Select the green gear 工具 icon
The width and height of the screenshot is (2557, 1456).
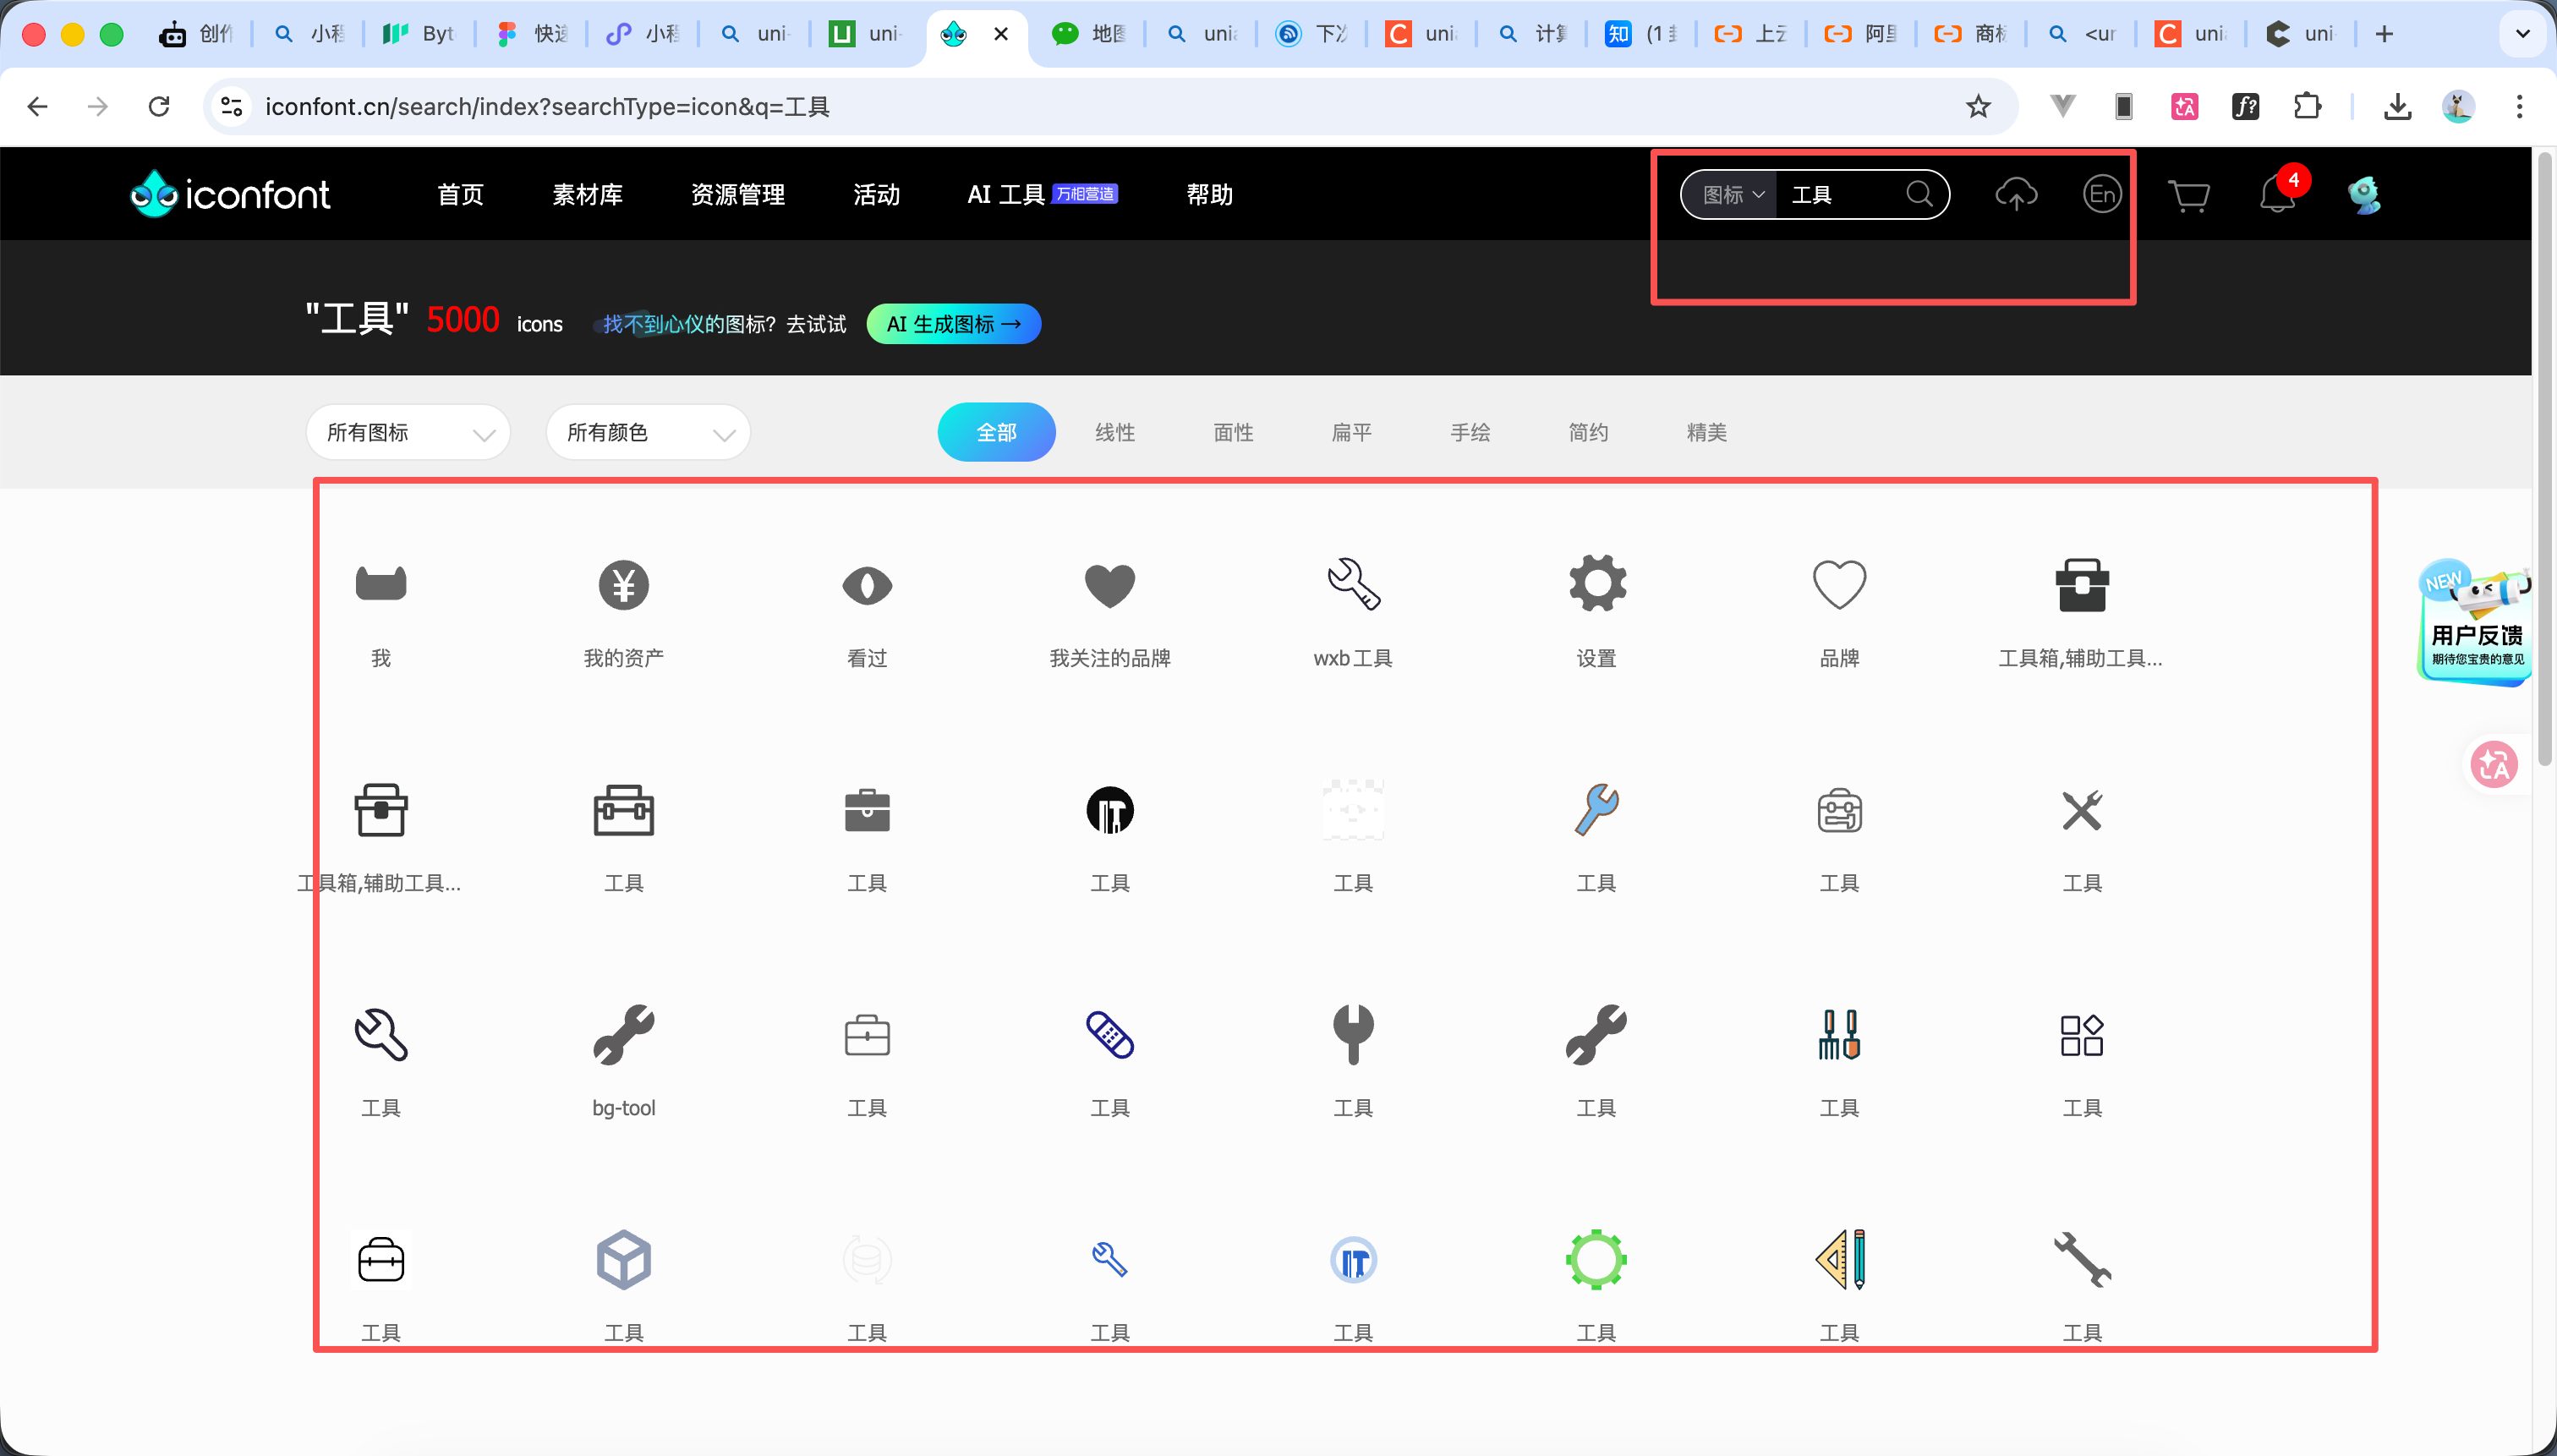click(1597, 1260)
